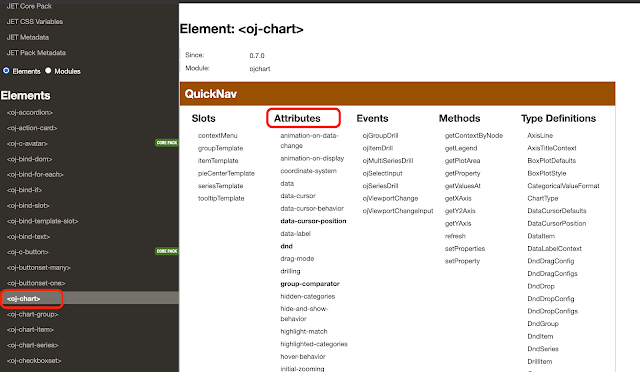Jump to the Attributes section heading

click(297, 118)
